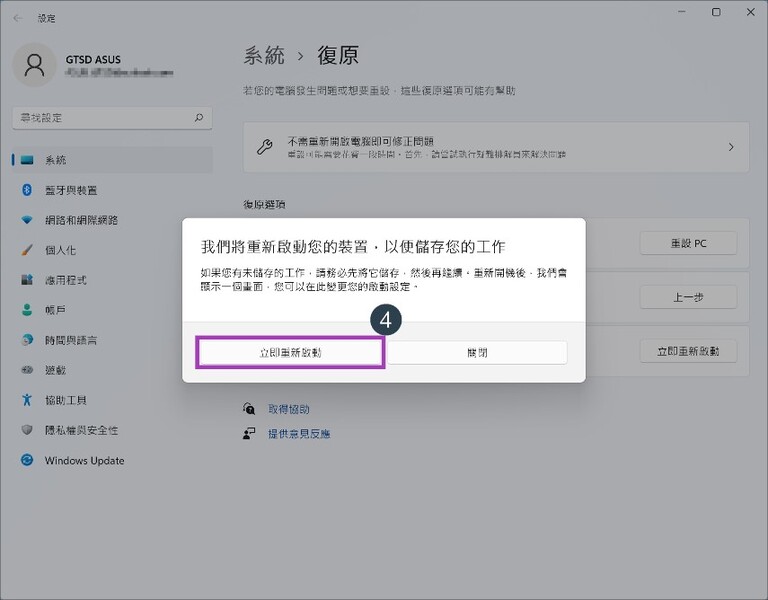Image resolution: width=768 pixels, height=600 pixels.
Task: Click GTSD ASUS account name
Action: [93, 59]
